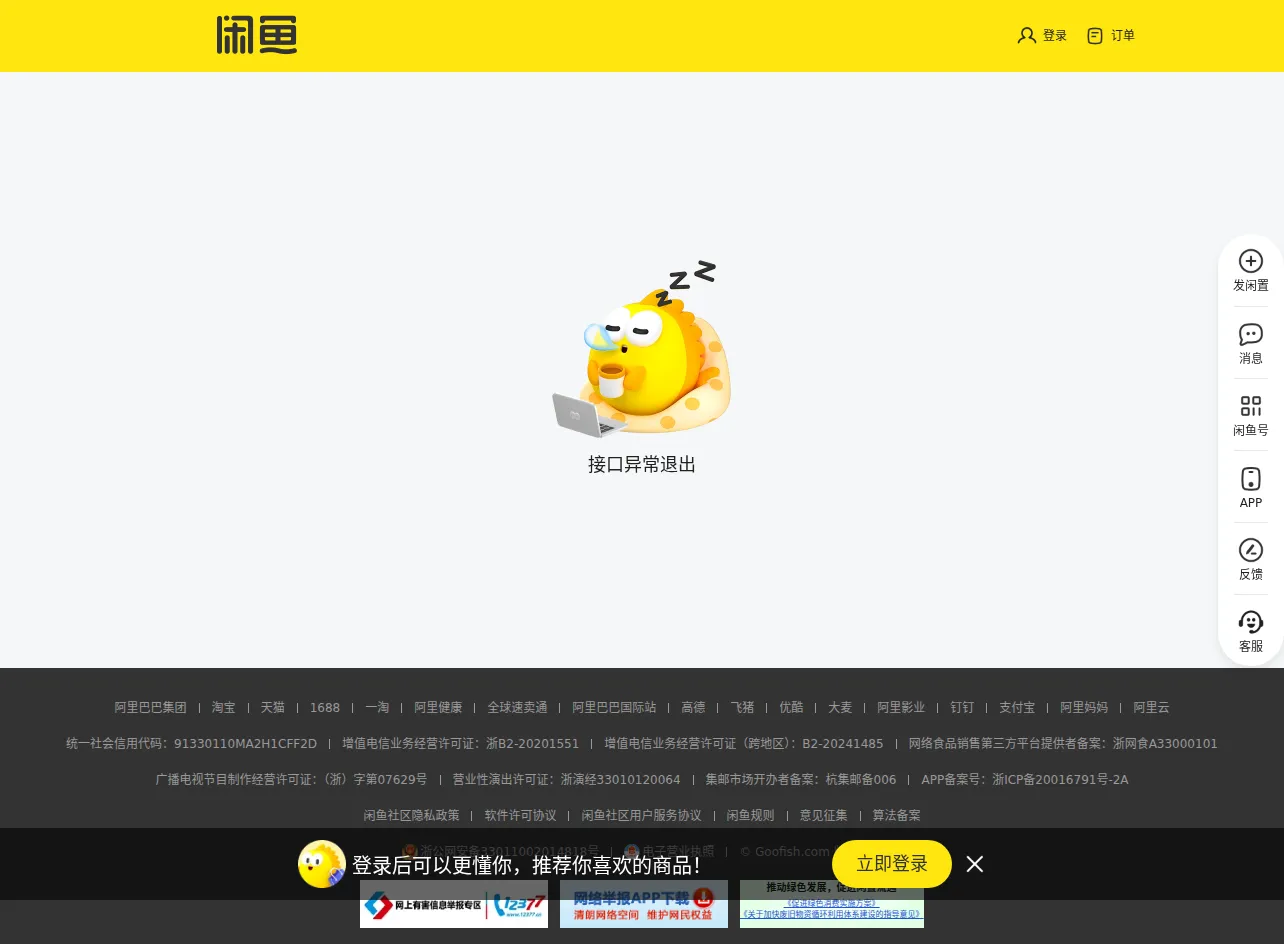
Task: Open the 飞猪 footer link
Action: click(742, 707)
